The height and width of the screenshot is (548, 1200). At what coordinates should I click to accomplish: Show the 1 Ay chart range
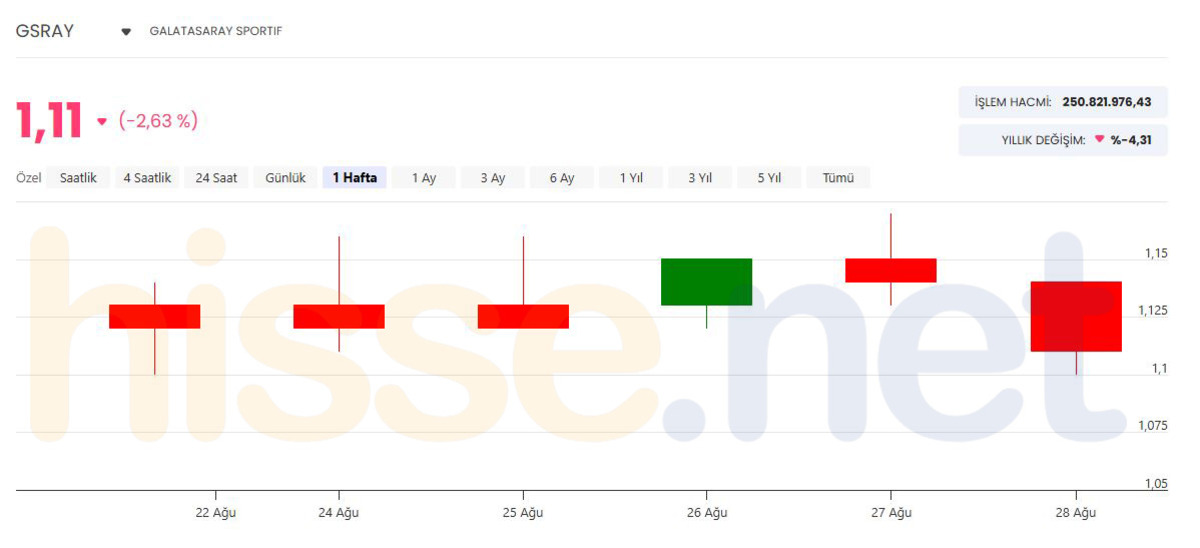point(424,178)
